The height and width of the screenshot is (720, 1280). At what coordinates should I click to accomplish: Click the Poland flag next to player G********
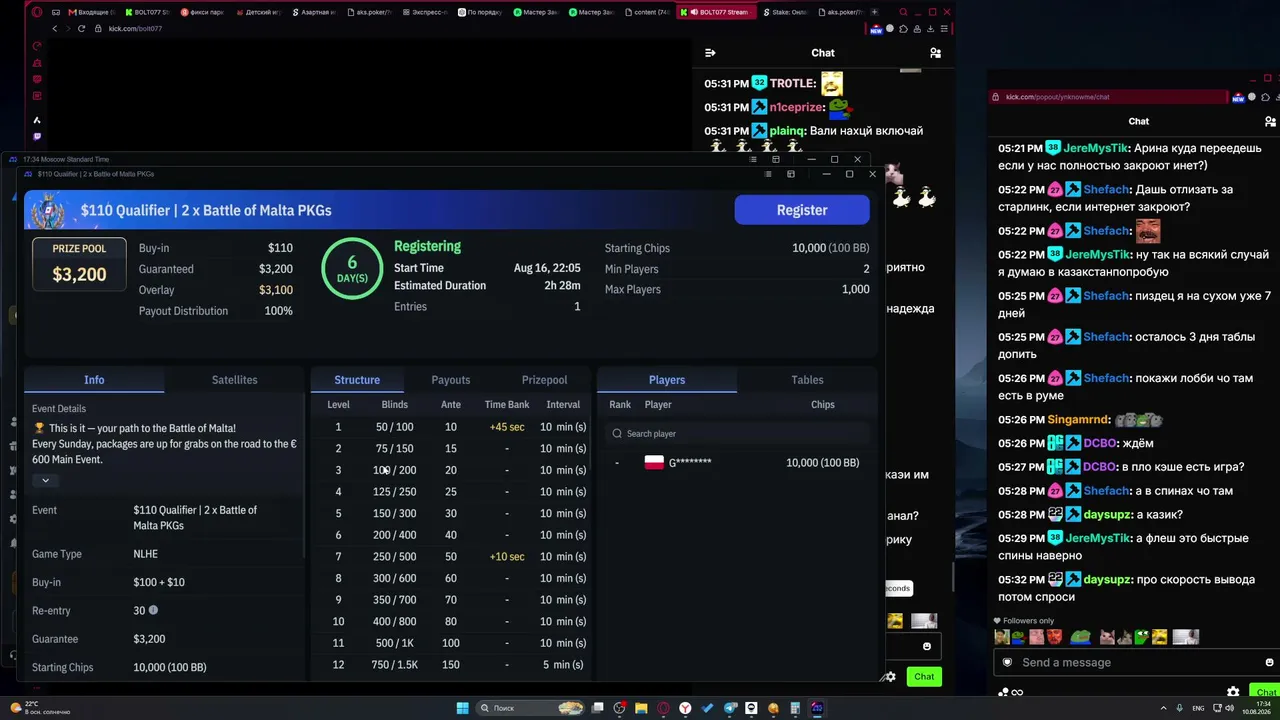(x=654, y=463)
